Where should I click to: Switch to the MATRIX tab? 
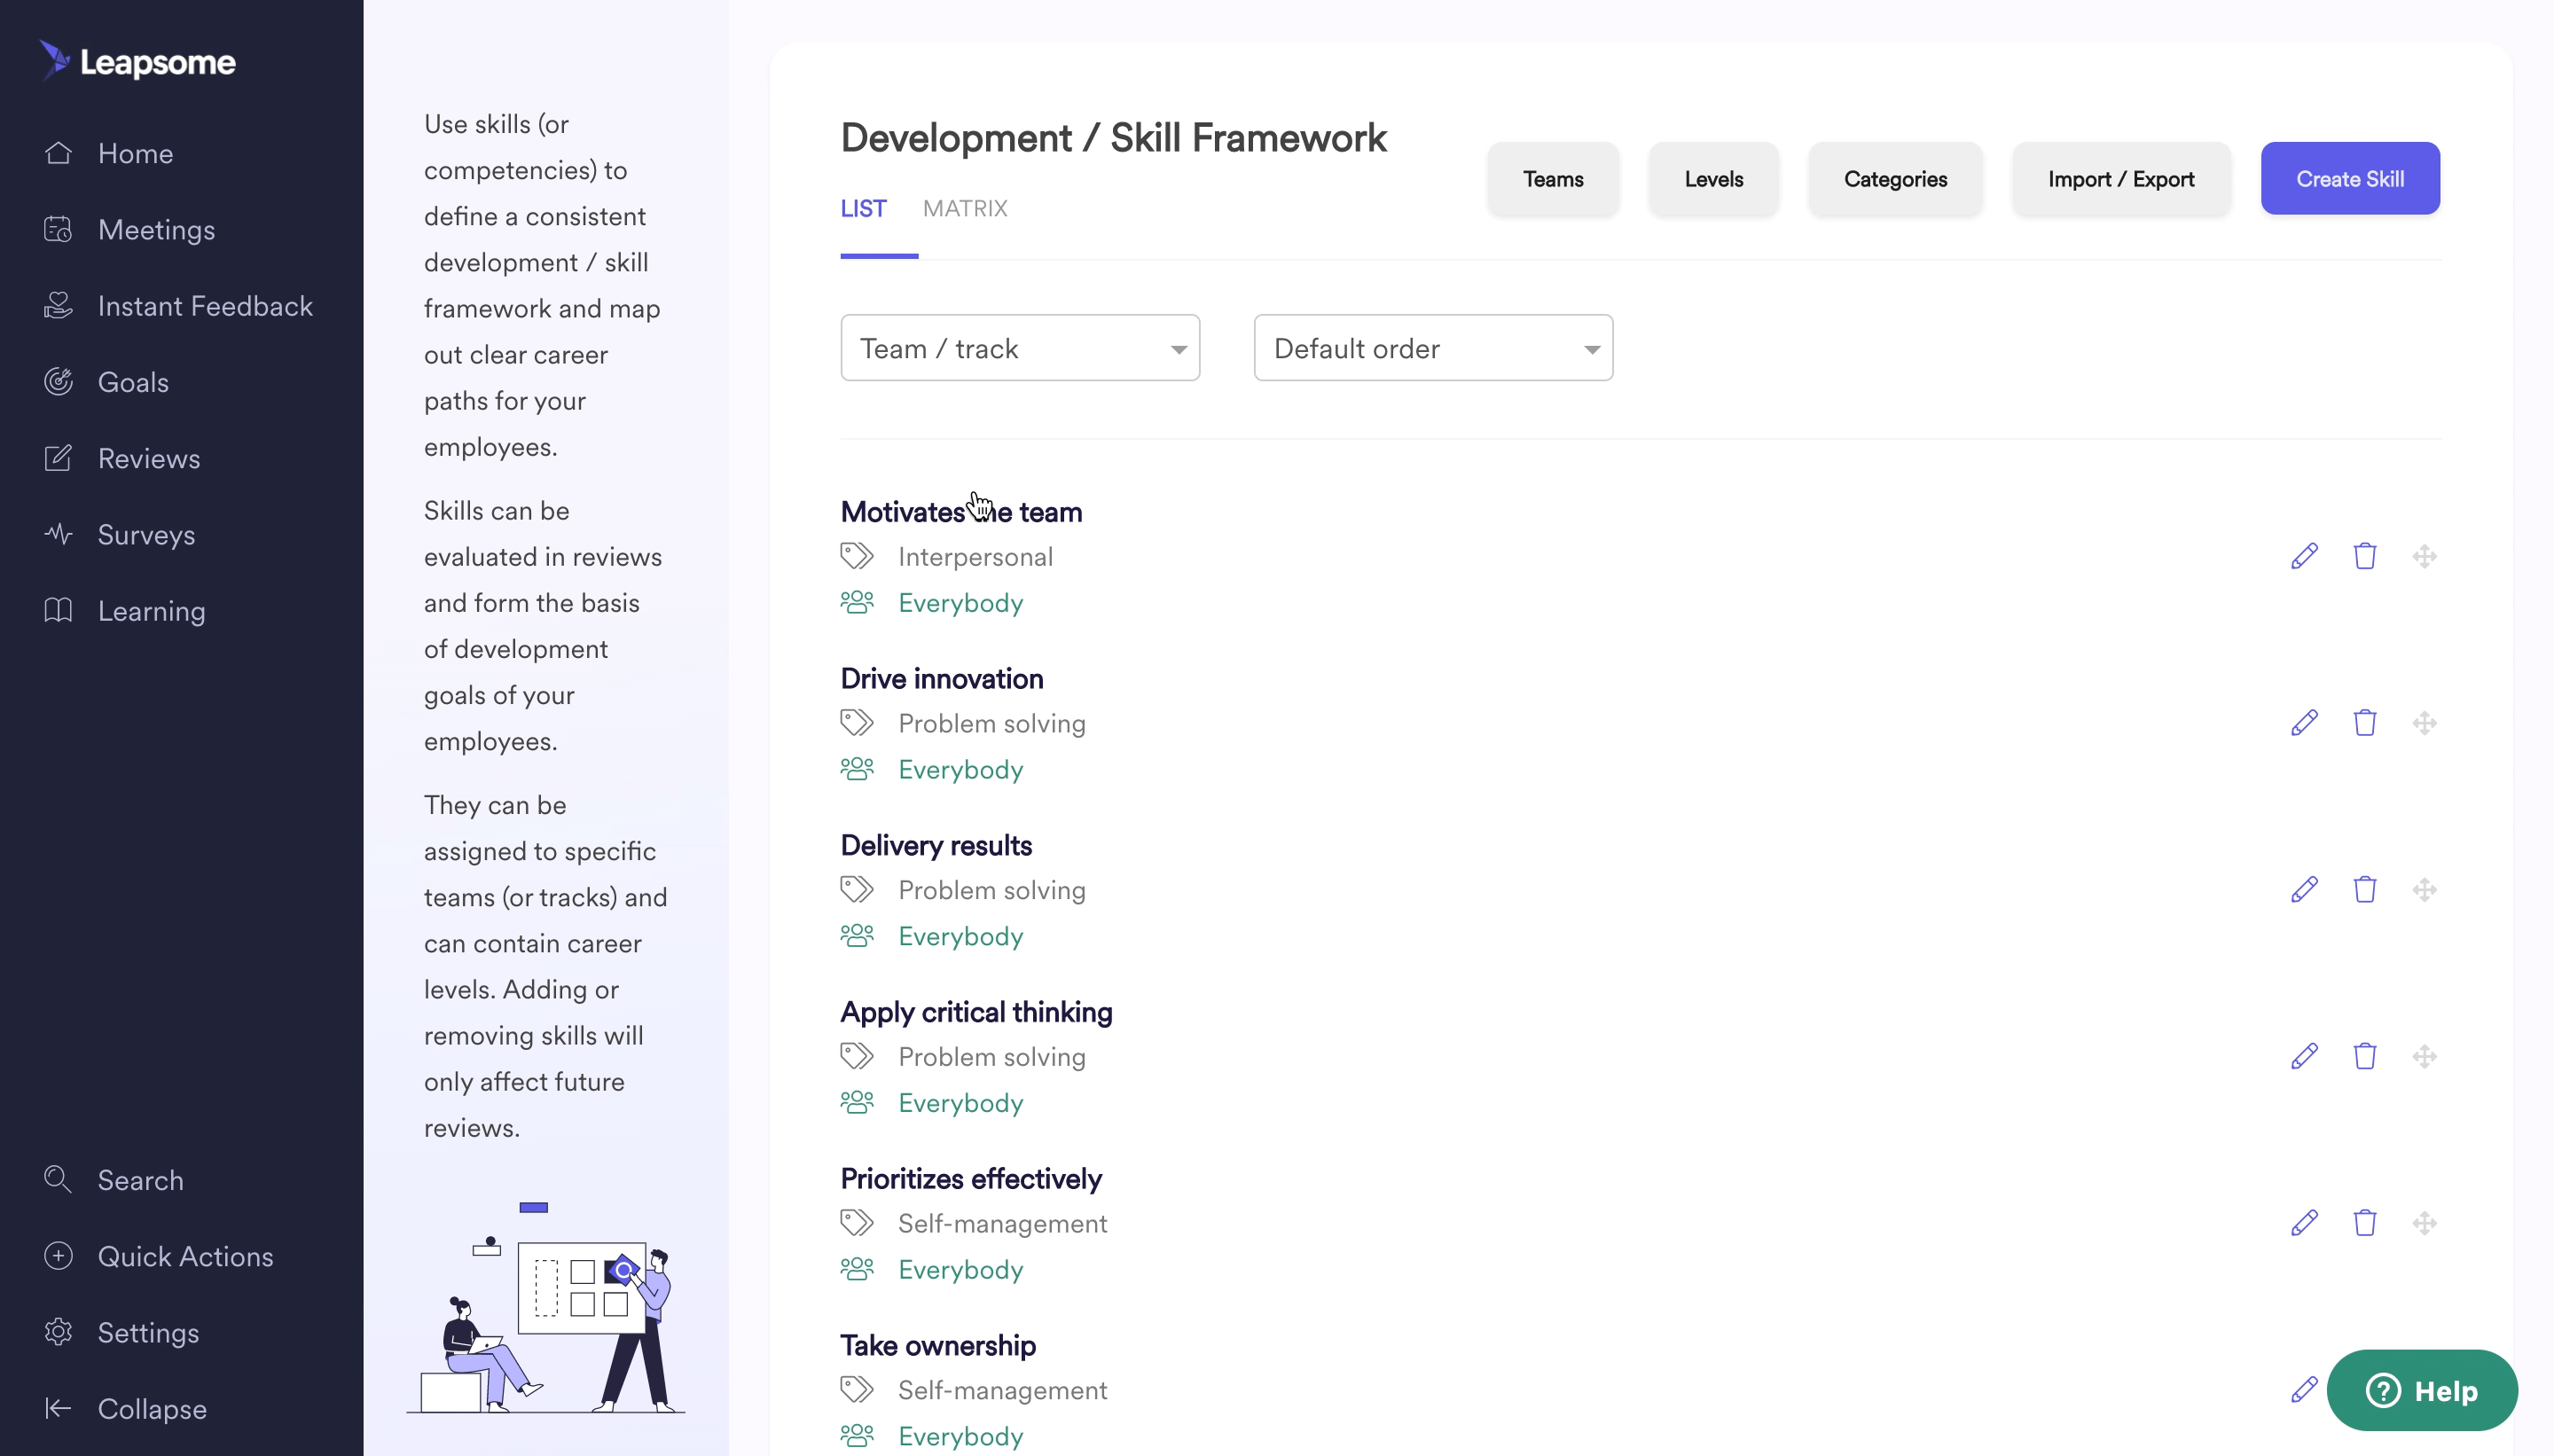point(965,208)
